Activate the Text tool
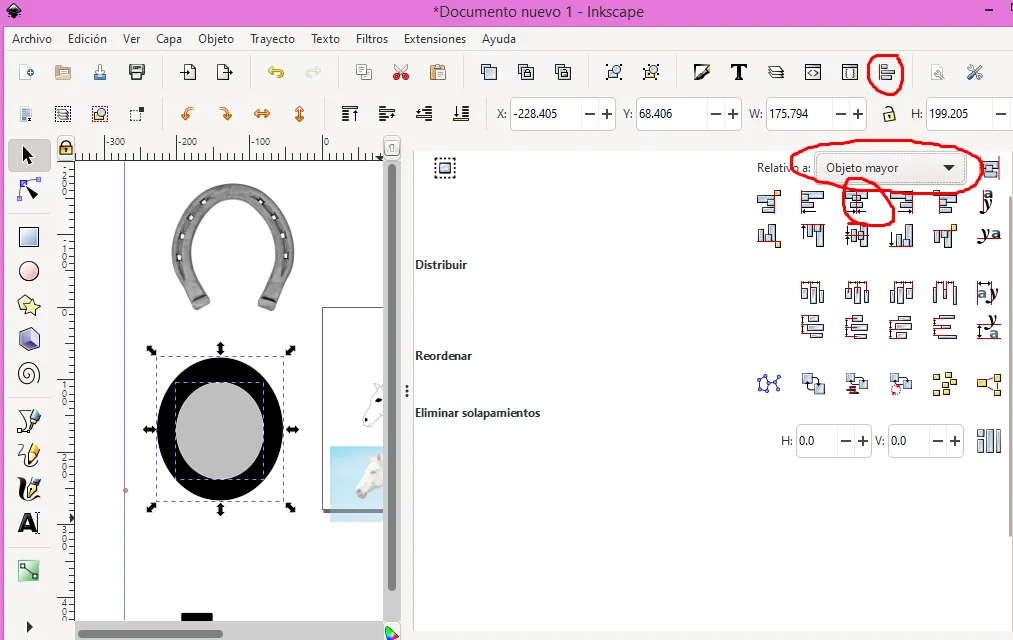1013x640 pixels. [29, 522]
